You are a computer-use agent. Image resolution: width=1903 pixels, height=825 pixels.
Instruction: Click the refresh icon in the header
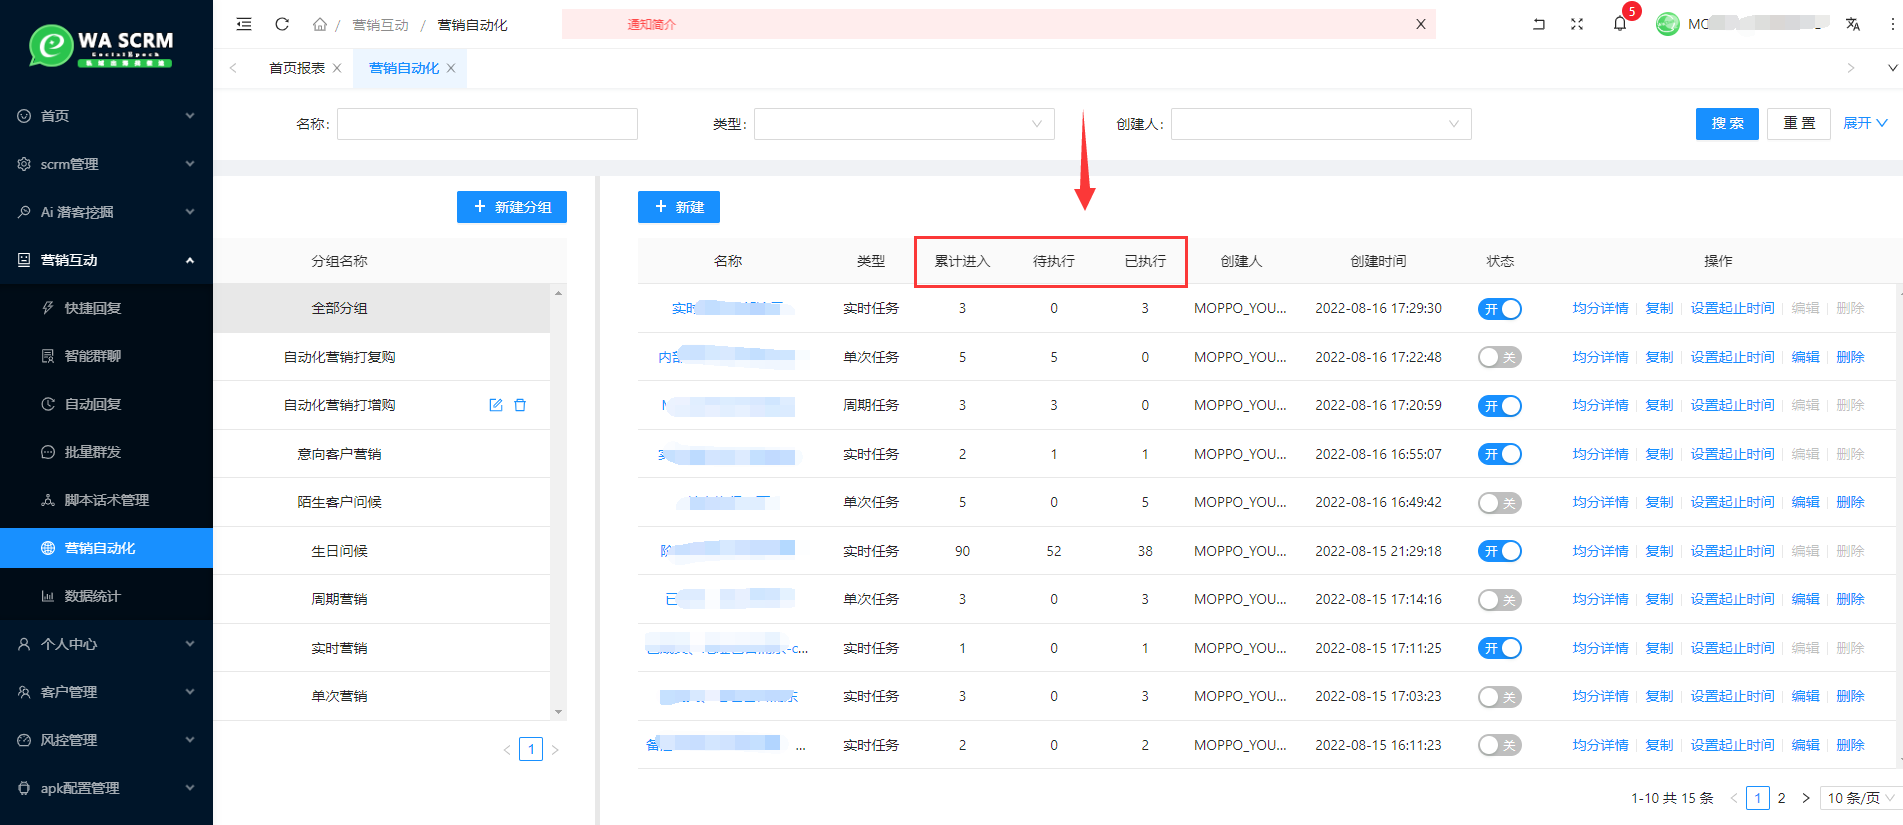coord(282,24)
